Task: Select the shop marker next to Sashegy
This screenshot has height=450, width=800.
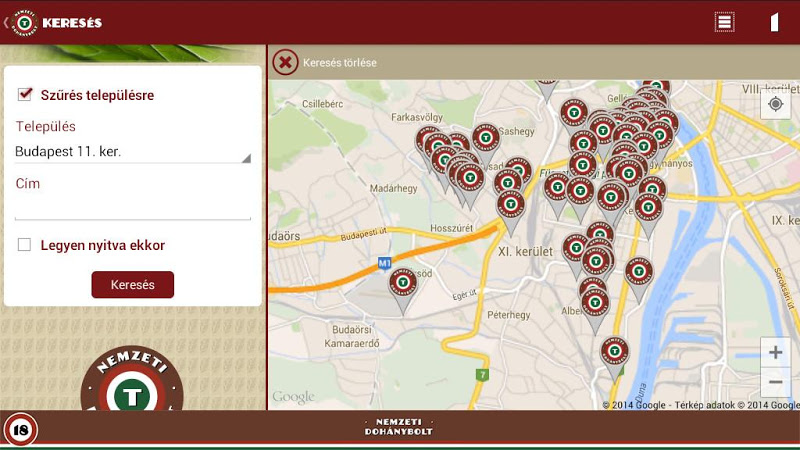Action: [x=486, y=142]
